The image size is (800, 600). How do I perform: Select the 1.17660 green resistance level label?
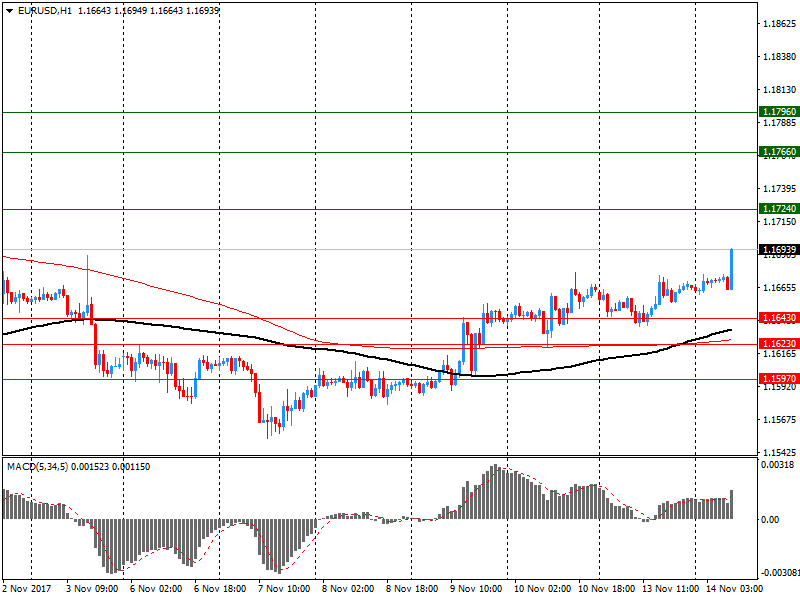pyautogui.click(x=779, y=152)
